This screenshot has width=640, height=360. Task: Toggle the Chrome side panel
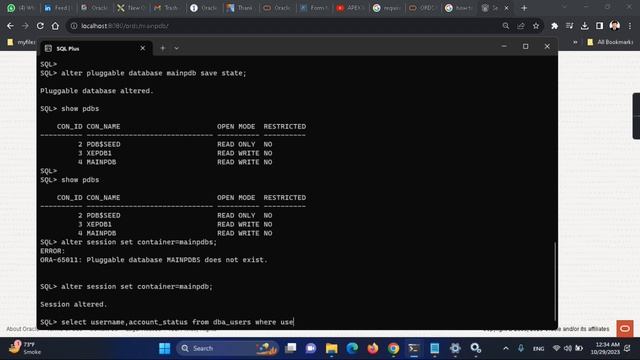(599, 26)
